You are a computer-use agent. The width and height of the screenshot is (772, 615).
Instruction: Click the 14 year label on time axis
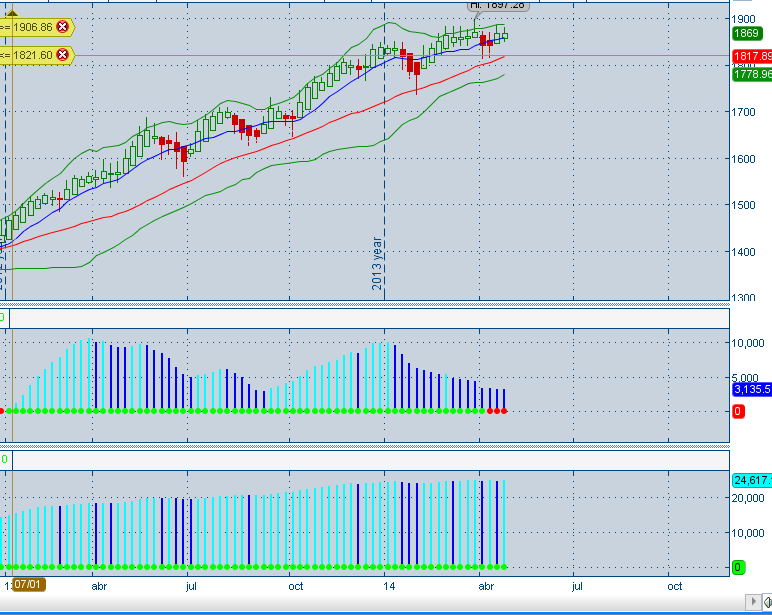(x=389, y=586)
